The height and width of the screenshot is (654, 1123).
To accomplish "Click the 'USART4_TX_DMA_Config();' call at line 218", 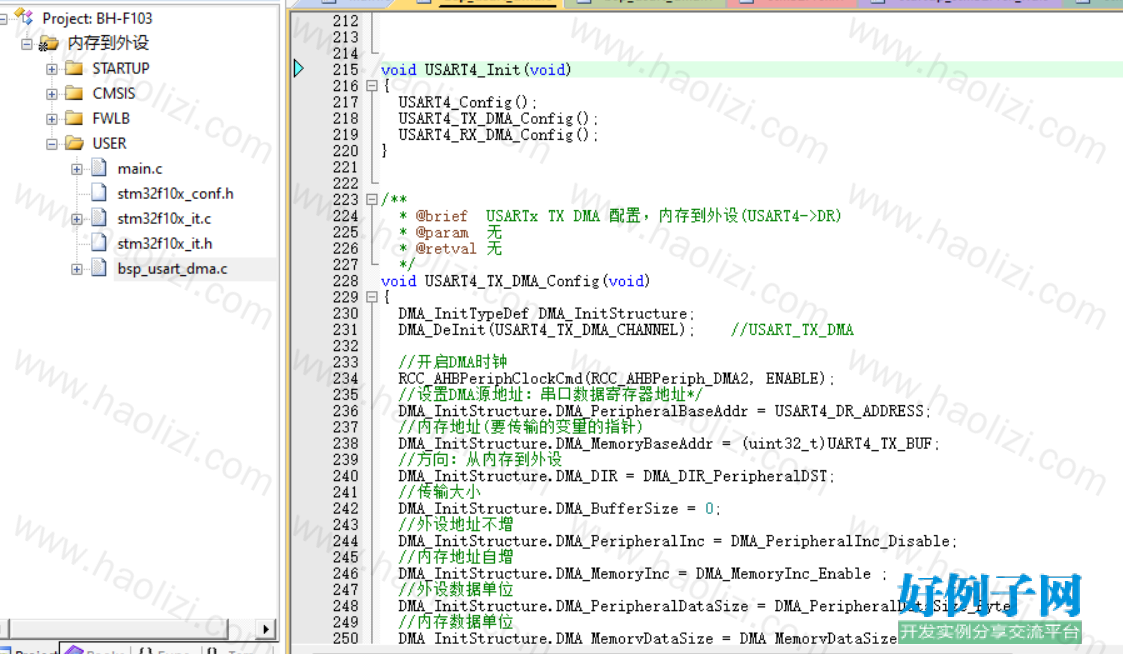I will [x=498, y=118].
